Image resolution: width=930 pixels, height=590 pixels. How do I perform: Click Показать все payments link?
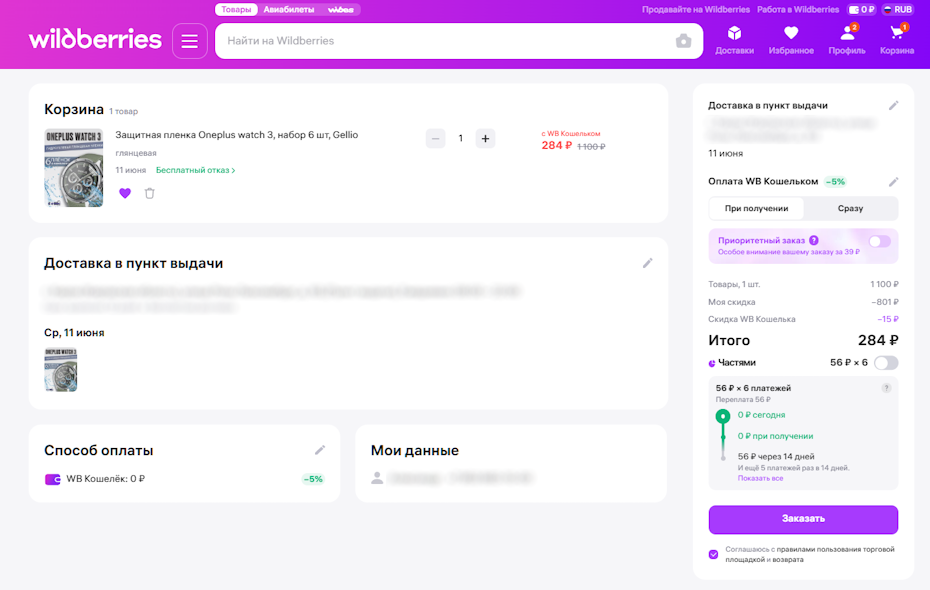pos(760,478)
